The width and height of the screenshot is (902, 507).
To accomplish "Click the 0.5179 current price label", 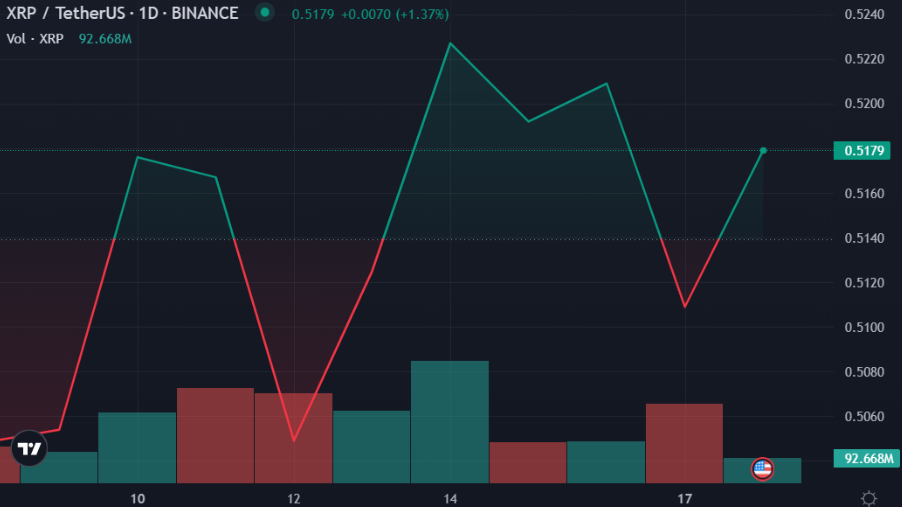I will (x=862, y=151).
